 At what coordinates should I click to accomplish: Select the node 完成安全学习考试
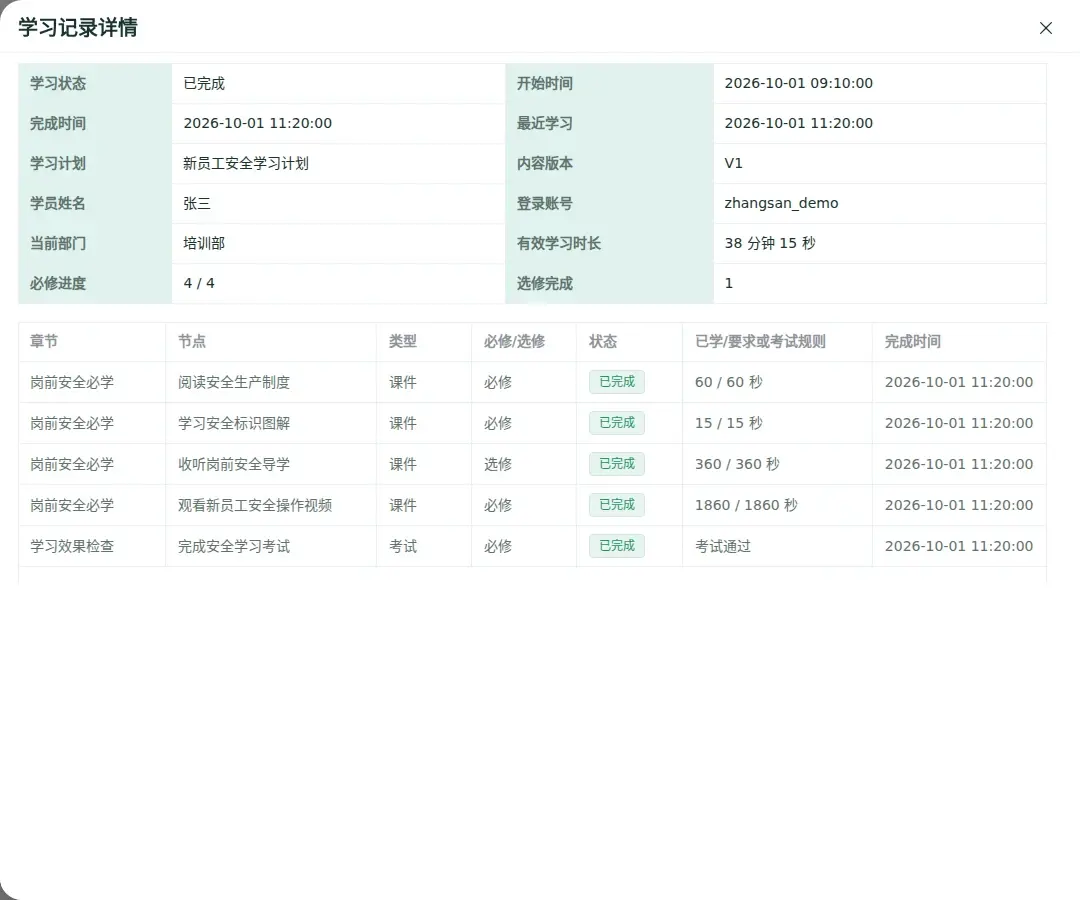pyautogui.click(x=234, y=546)
